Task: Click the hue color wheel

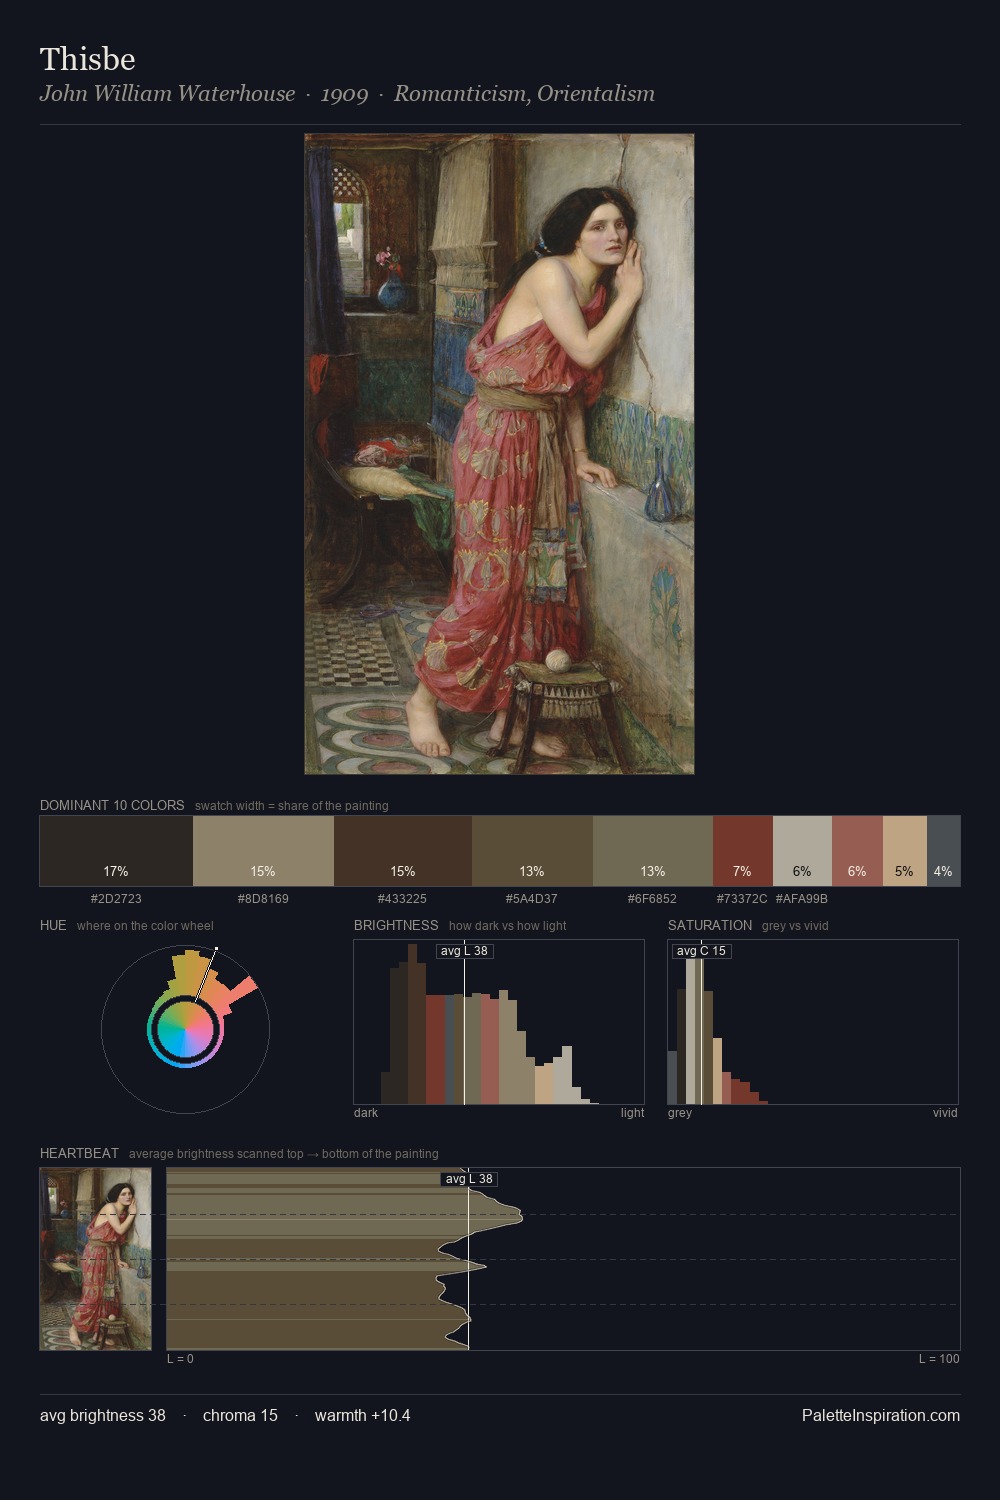Action: [185, 1029]
